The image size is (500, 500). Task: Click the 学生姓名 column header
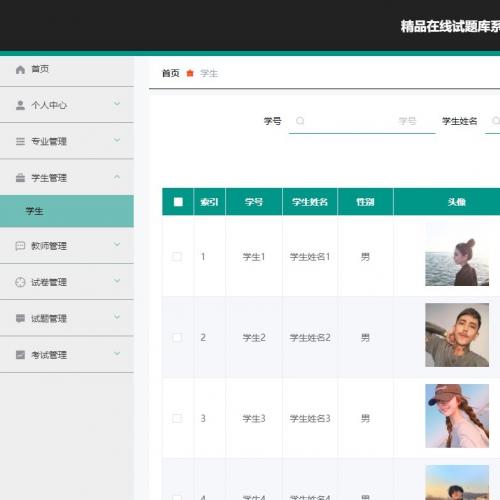click(x=310, y=202)
